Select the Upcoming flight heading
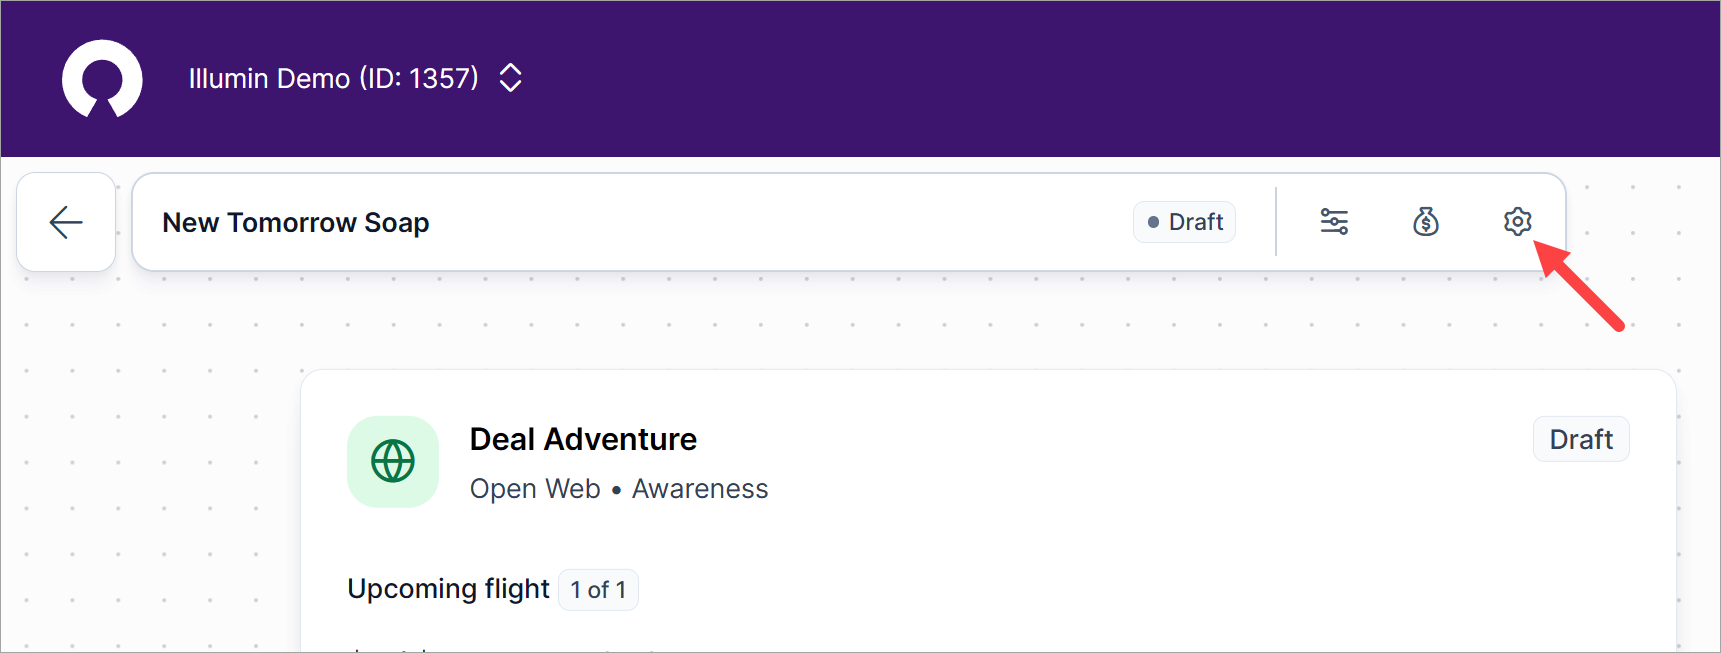1721x653 pixels. pyautogui.click(x=448, y=589)
